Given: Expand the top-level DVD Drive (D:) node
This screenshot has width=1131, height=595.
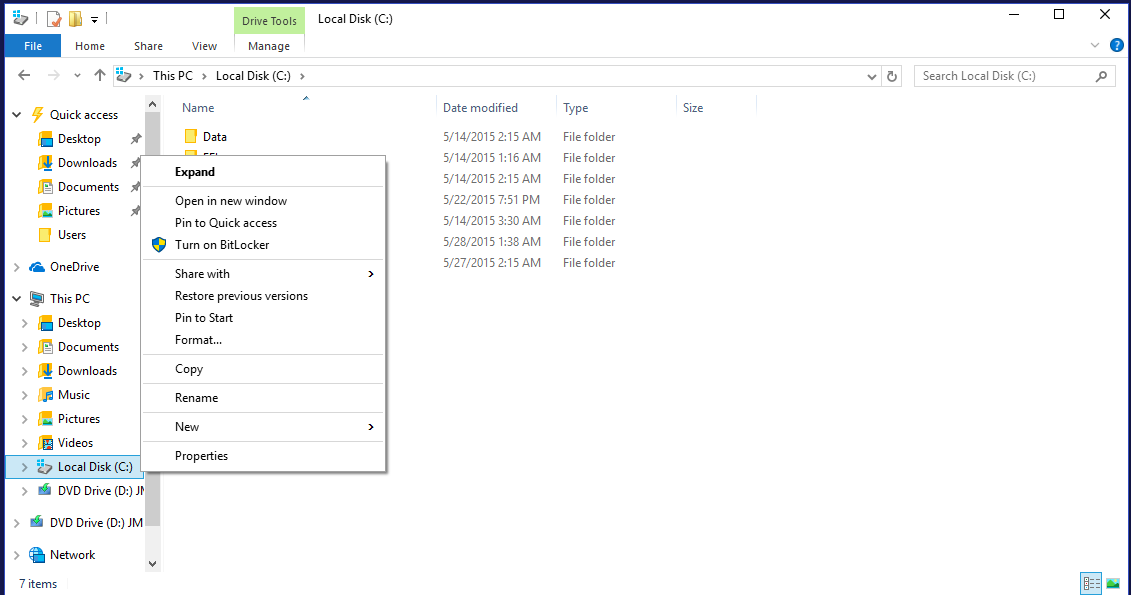Looking at the screenshot, I should point(17,523).
